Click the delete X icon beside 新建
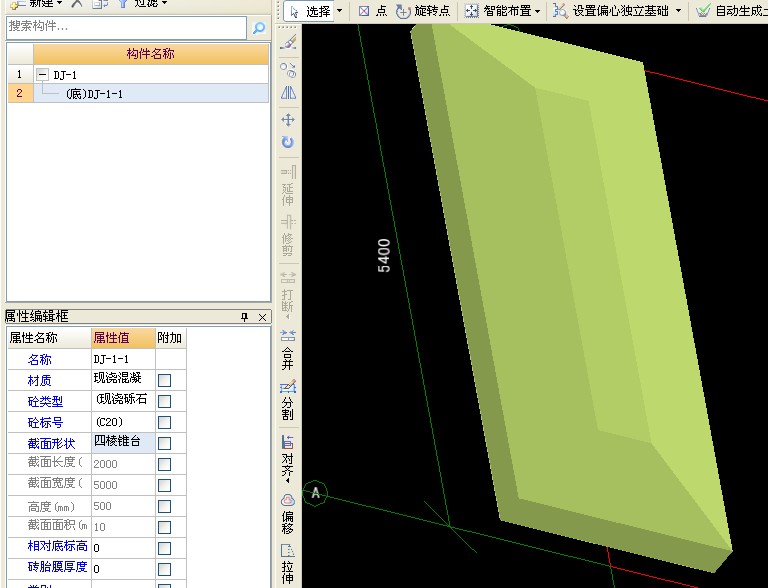This screenshot has height=588, width=768. tap(77, 3)
